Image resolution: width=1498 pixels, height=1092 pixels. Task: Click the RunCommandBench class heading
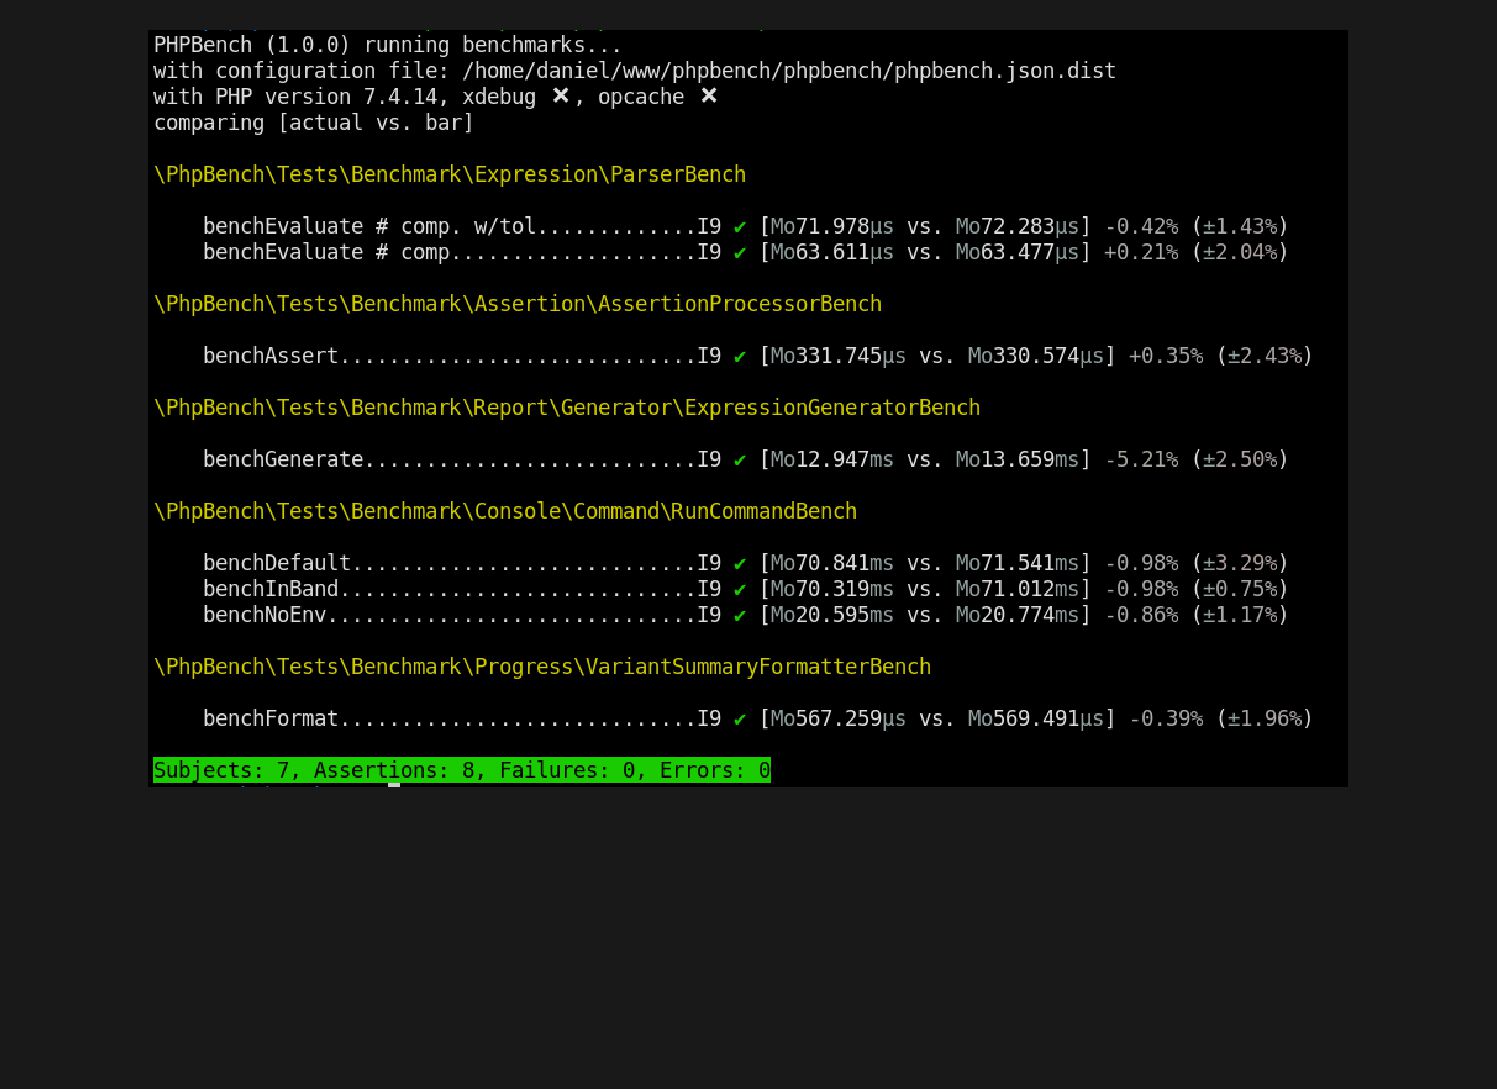click(505, 512)
